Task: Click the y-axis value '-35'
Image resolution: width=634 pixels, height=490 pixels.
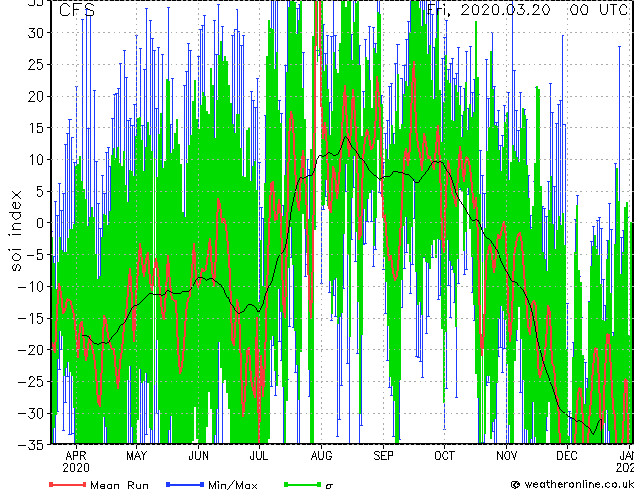Action: point(31,445)
